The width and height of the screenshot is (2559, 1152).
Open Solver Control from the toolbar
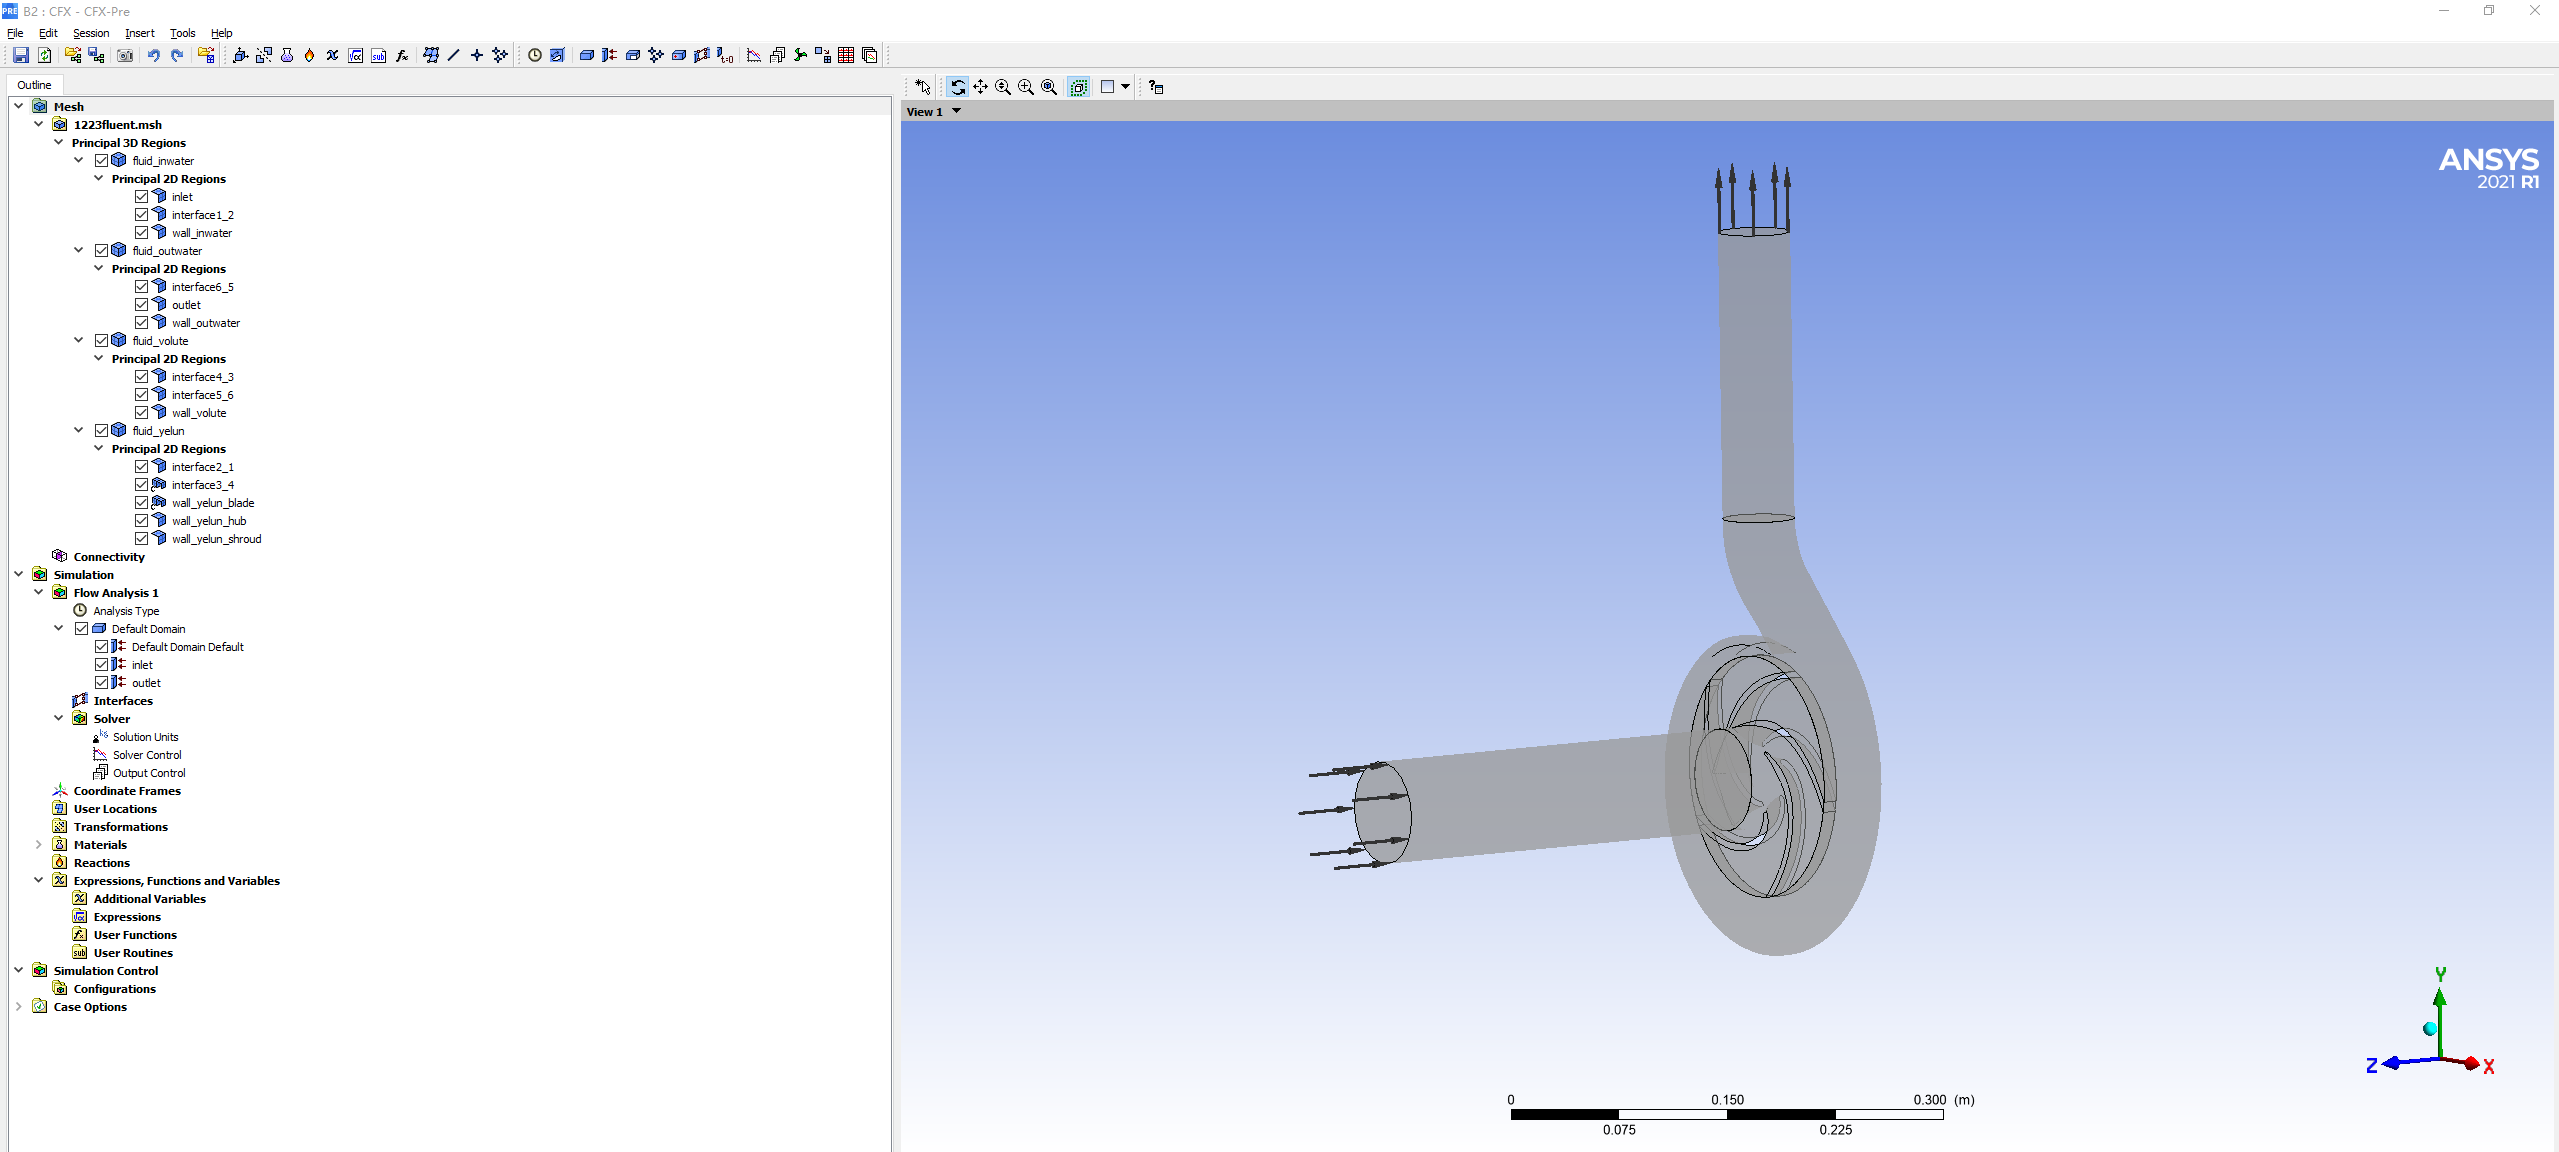pyautogui.click(x=754, y=56)
